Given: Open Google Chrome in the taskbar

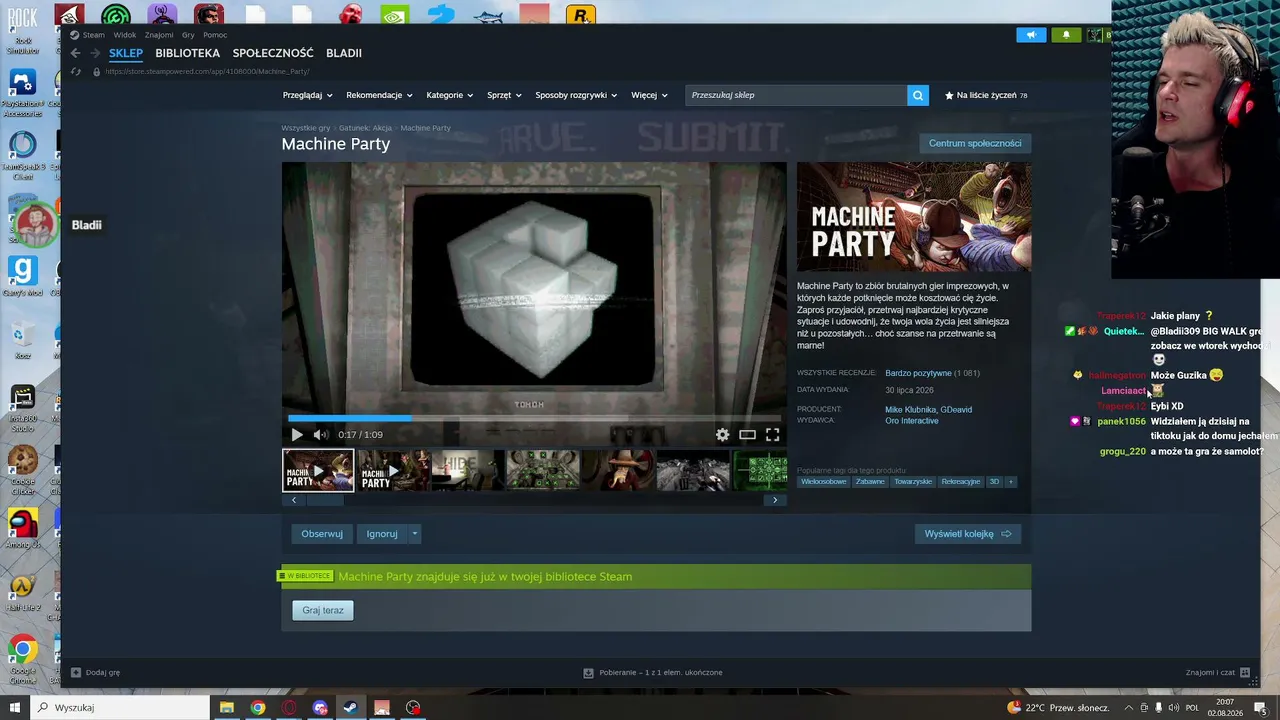Looking at the screenshot, I should [x=258, y=708].
